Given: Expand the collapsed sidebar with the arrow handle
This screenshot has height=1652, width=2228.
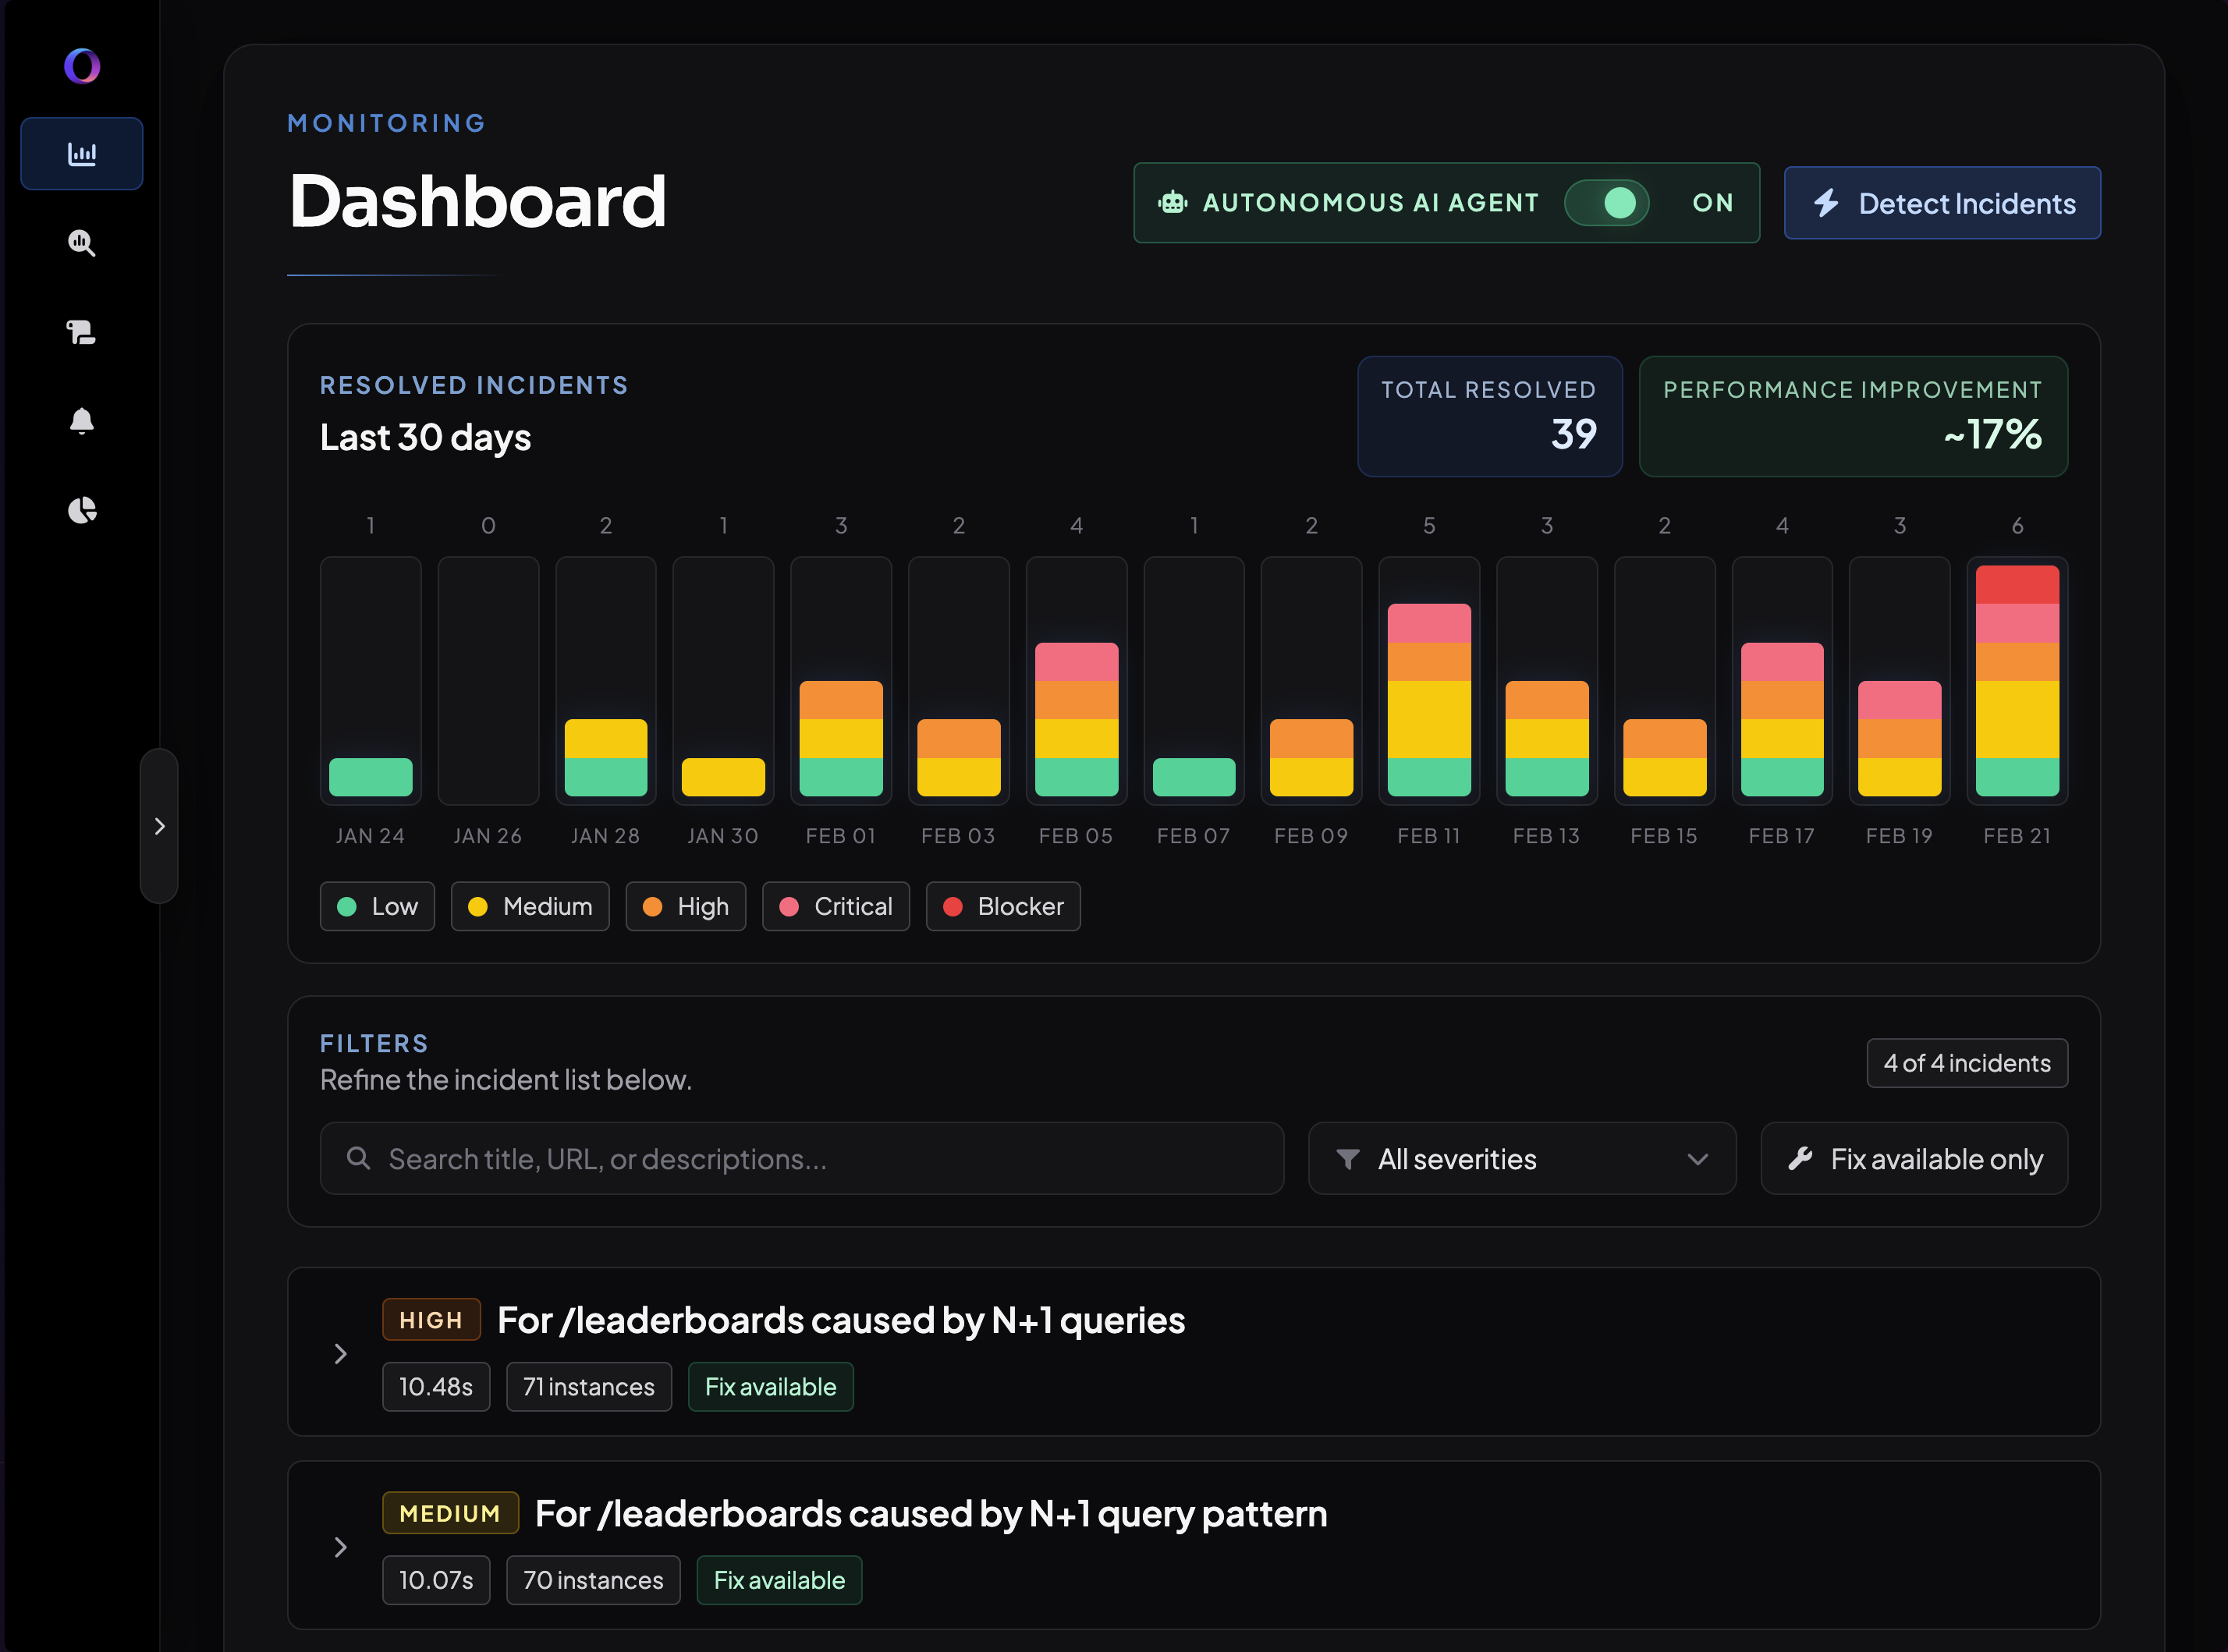Looking at the screenshot, I should pos(159,826).
